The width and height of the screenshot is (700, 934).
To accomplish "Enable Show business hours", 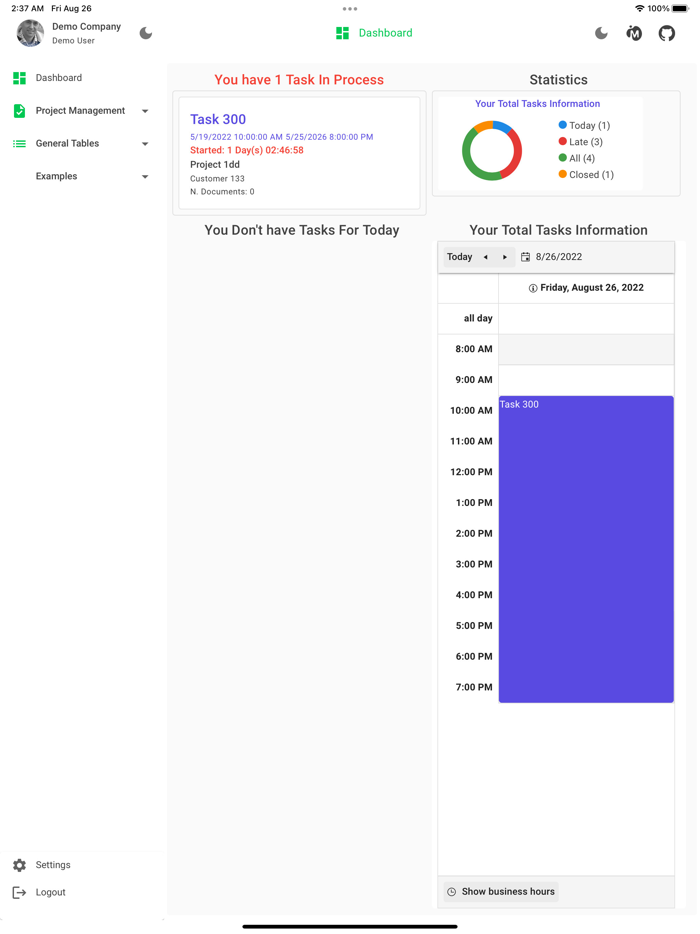I will pos(500,891).
